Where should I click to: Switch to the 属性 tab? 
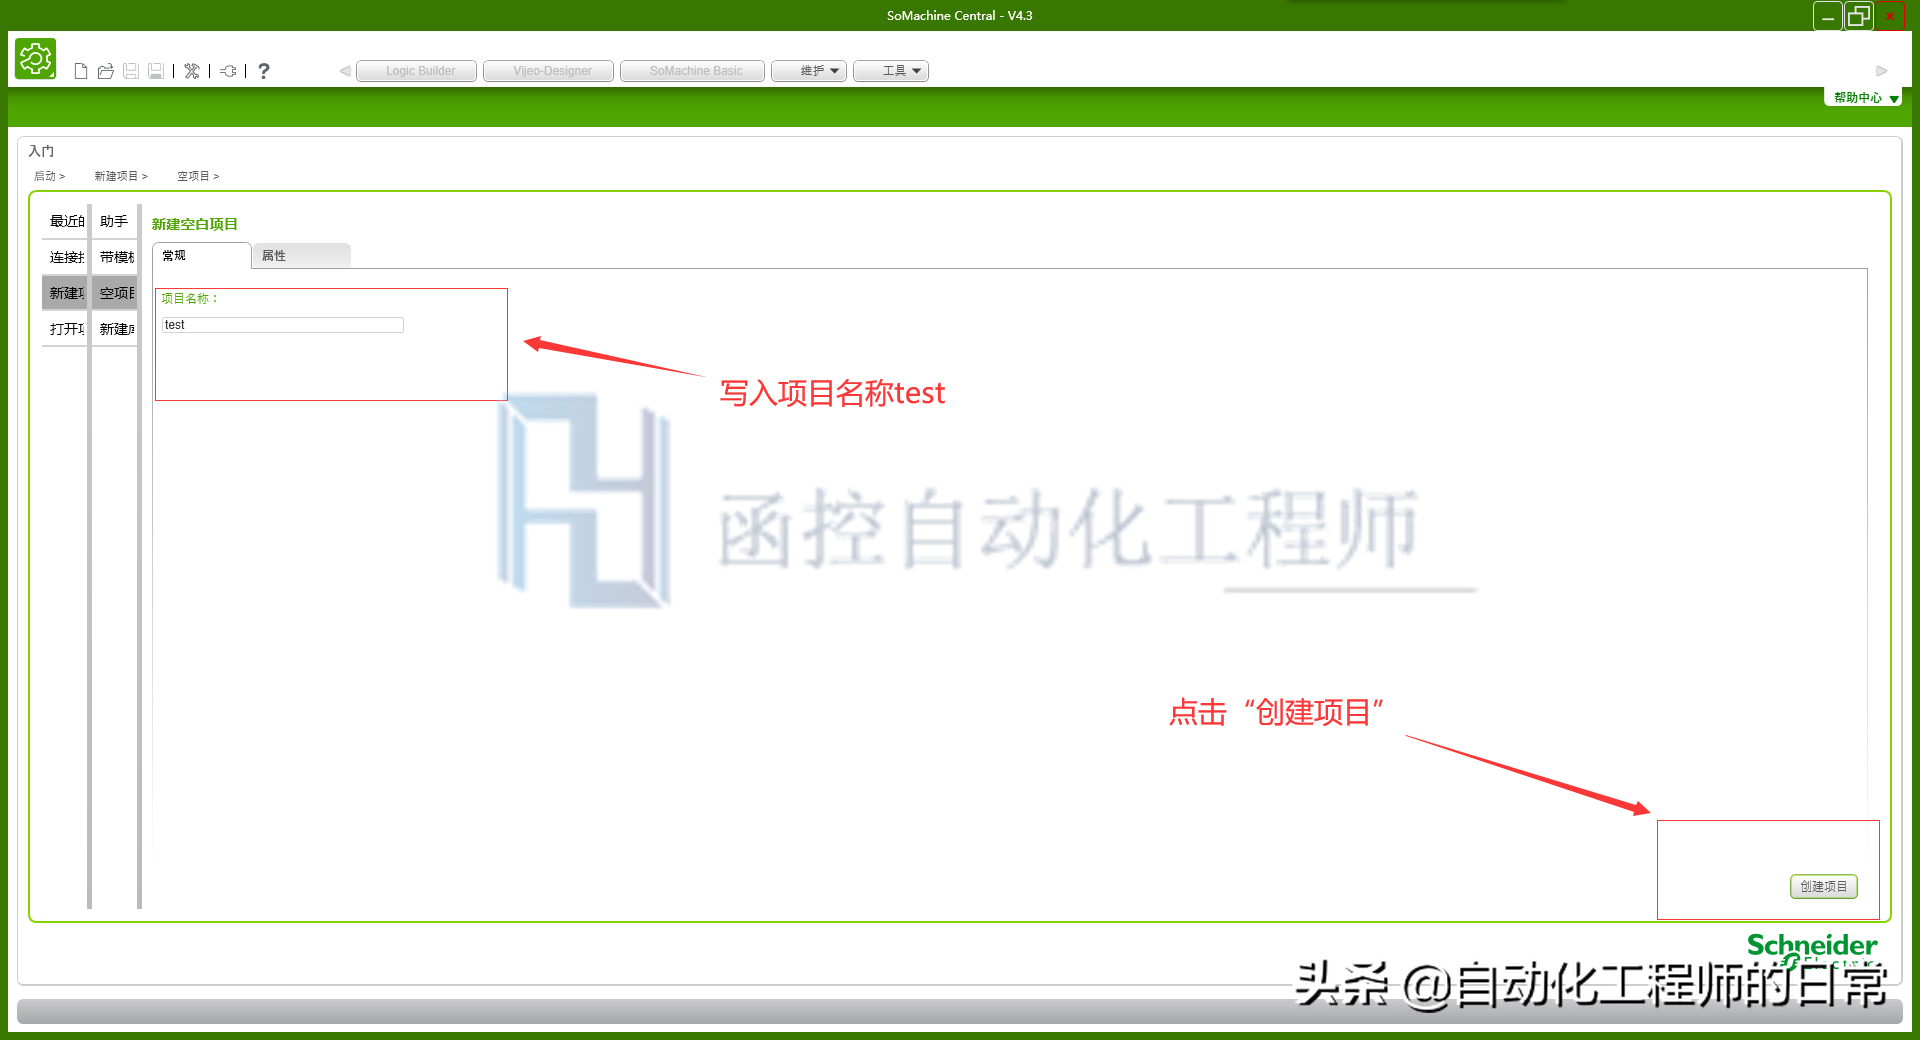pos(301,256)
